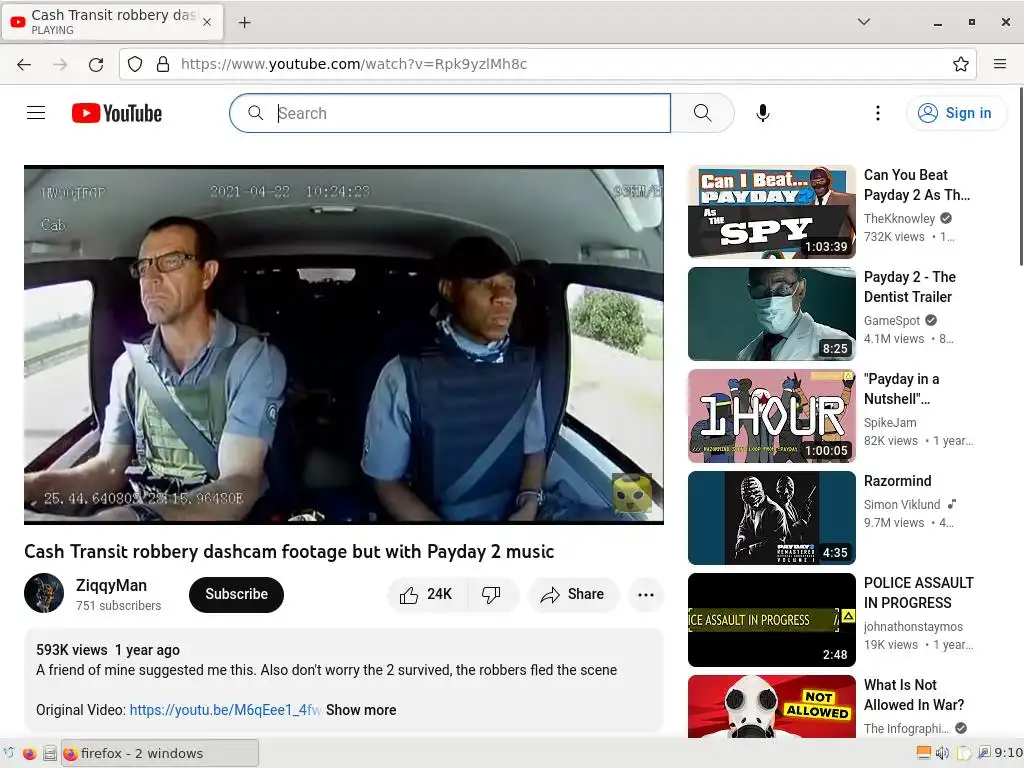The width and height of the screenshot is (1024, 768).
Task: Open 'Payday 2 - The Dentist Trailer' title
Action: 910,287
